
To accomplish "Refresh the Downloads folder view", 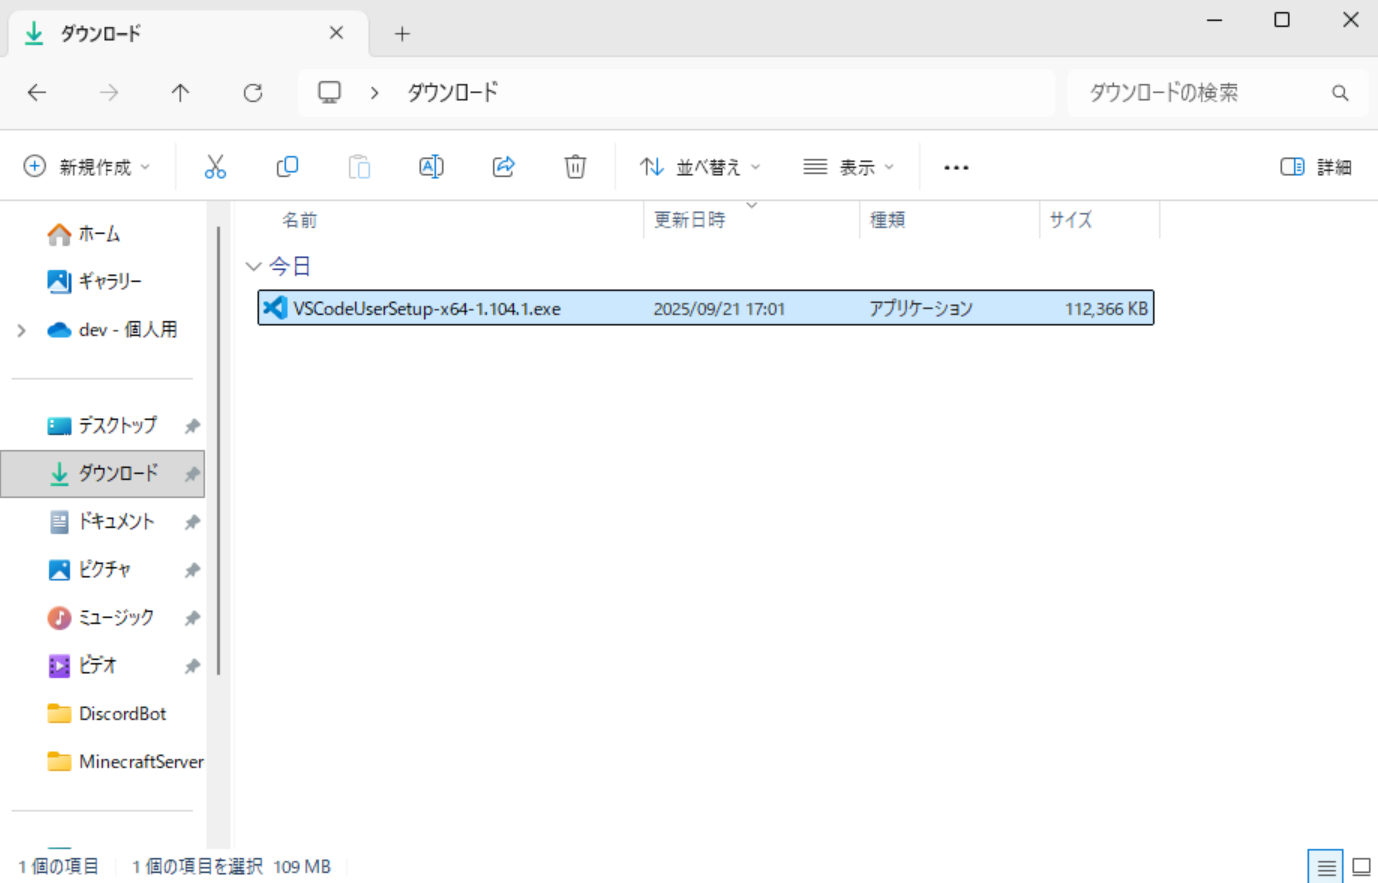I will pyautogui.click(x=253, y=93).
